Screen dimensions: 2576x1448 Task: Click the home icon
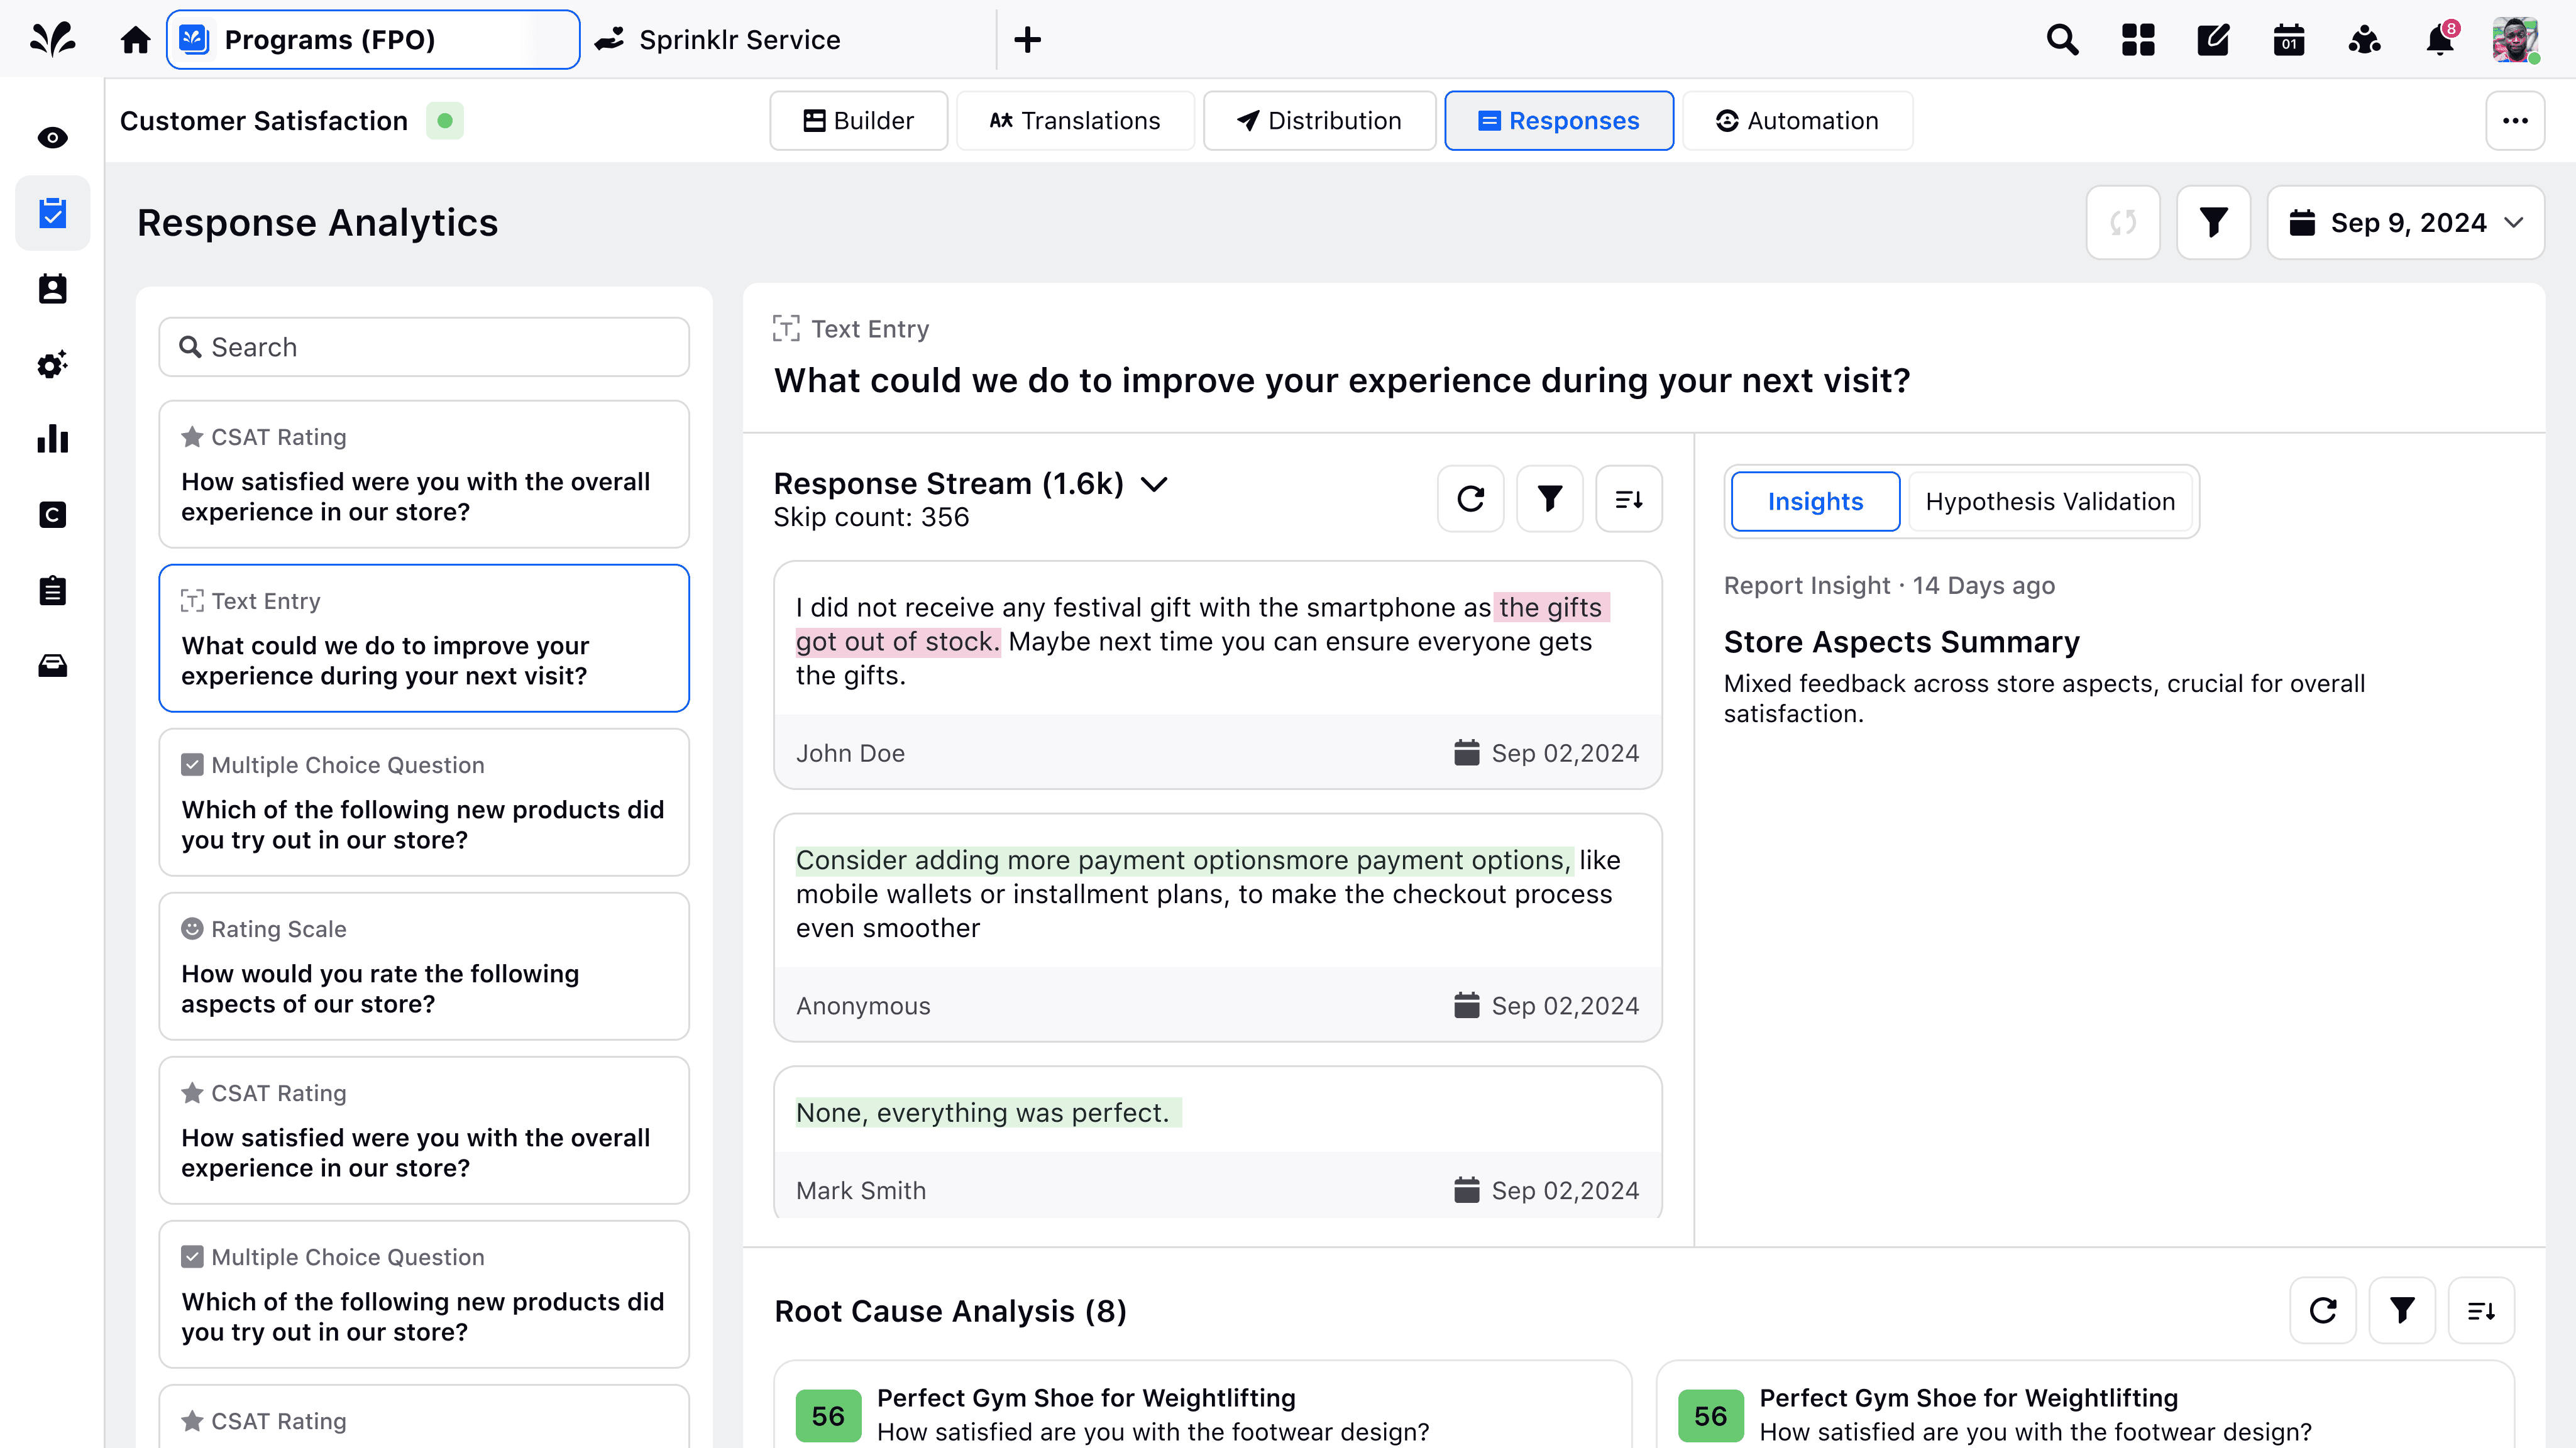[x=135, y=40]
